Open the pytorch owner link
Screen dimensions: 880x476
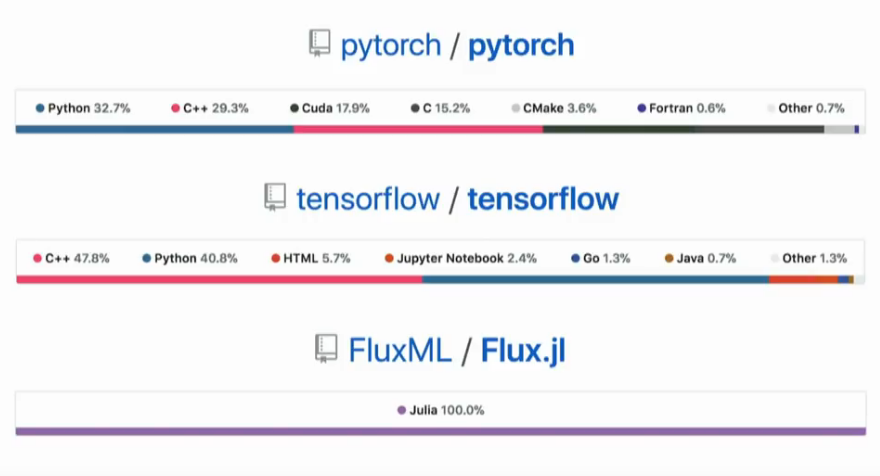[x=391, y=46]
